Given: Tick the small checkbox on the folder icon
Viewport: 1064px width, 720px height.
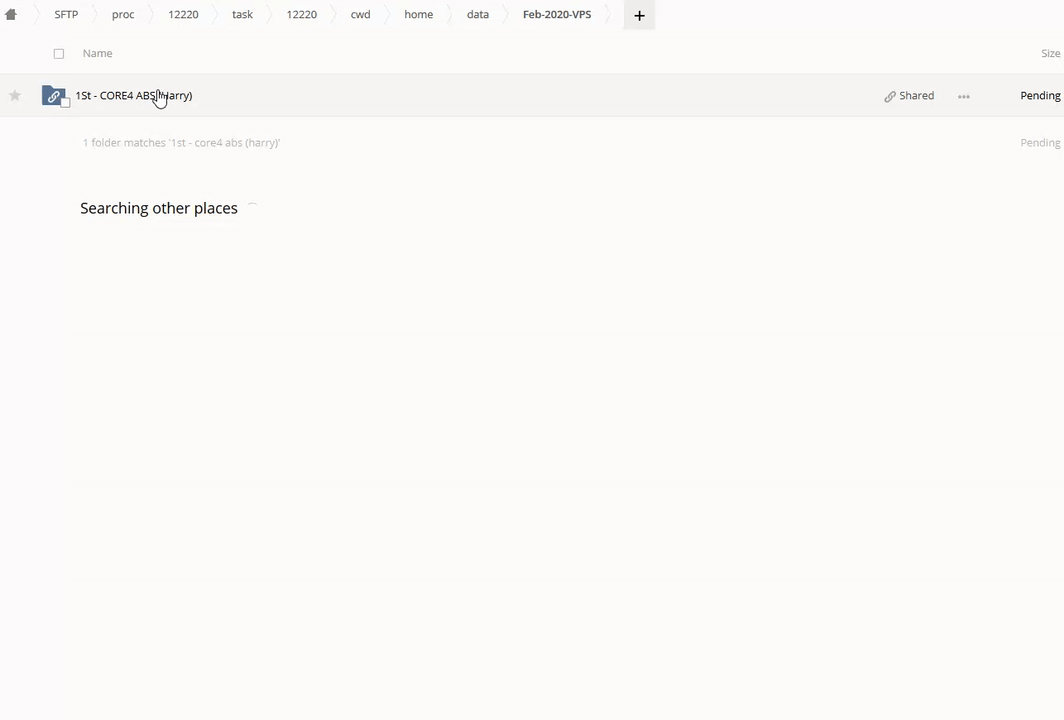Looking at the screenshot, I should tap(66, 103).
